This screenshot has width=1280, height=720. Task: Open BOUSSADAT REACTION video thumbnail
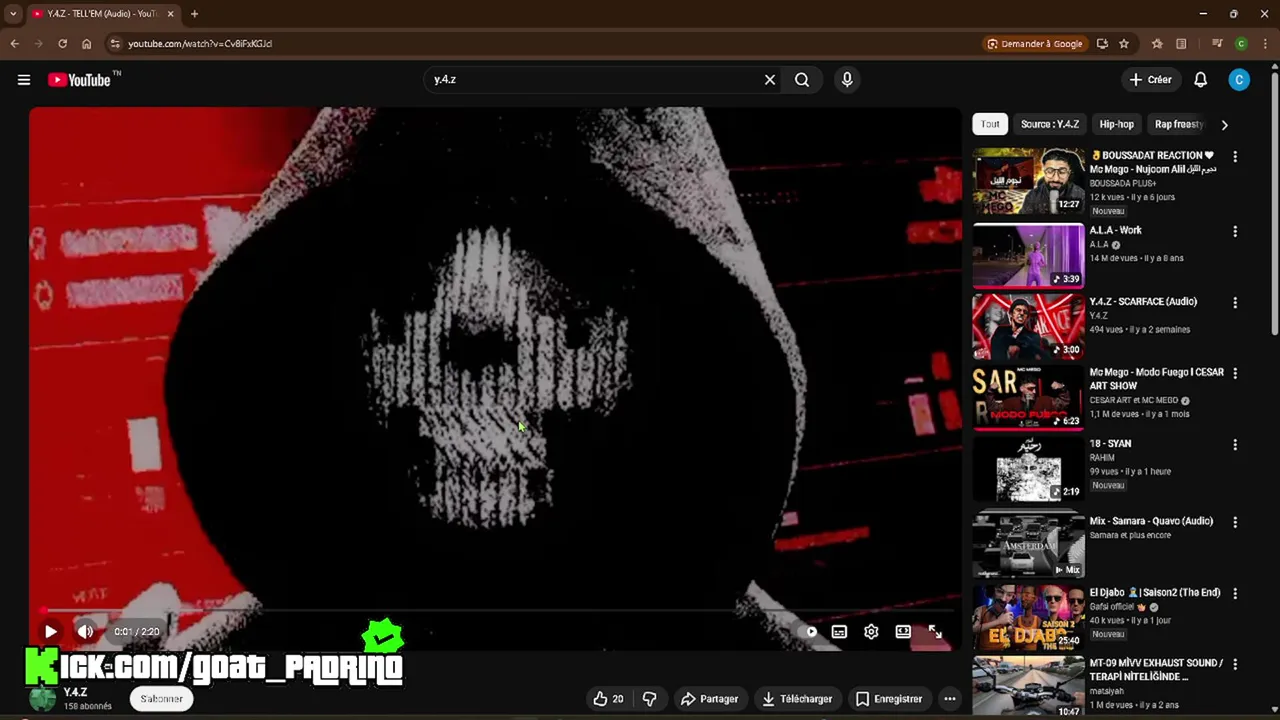1028,181
